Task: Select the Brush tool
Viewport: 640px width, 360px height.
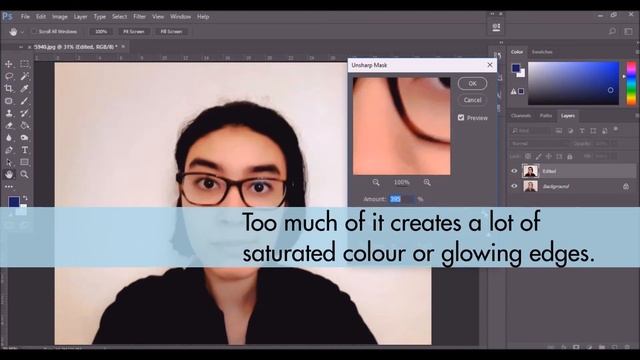Action: [24, 101]
